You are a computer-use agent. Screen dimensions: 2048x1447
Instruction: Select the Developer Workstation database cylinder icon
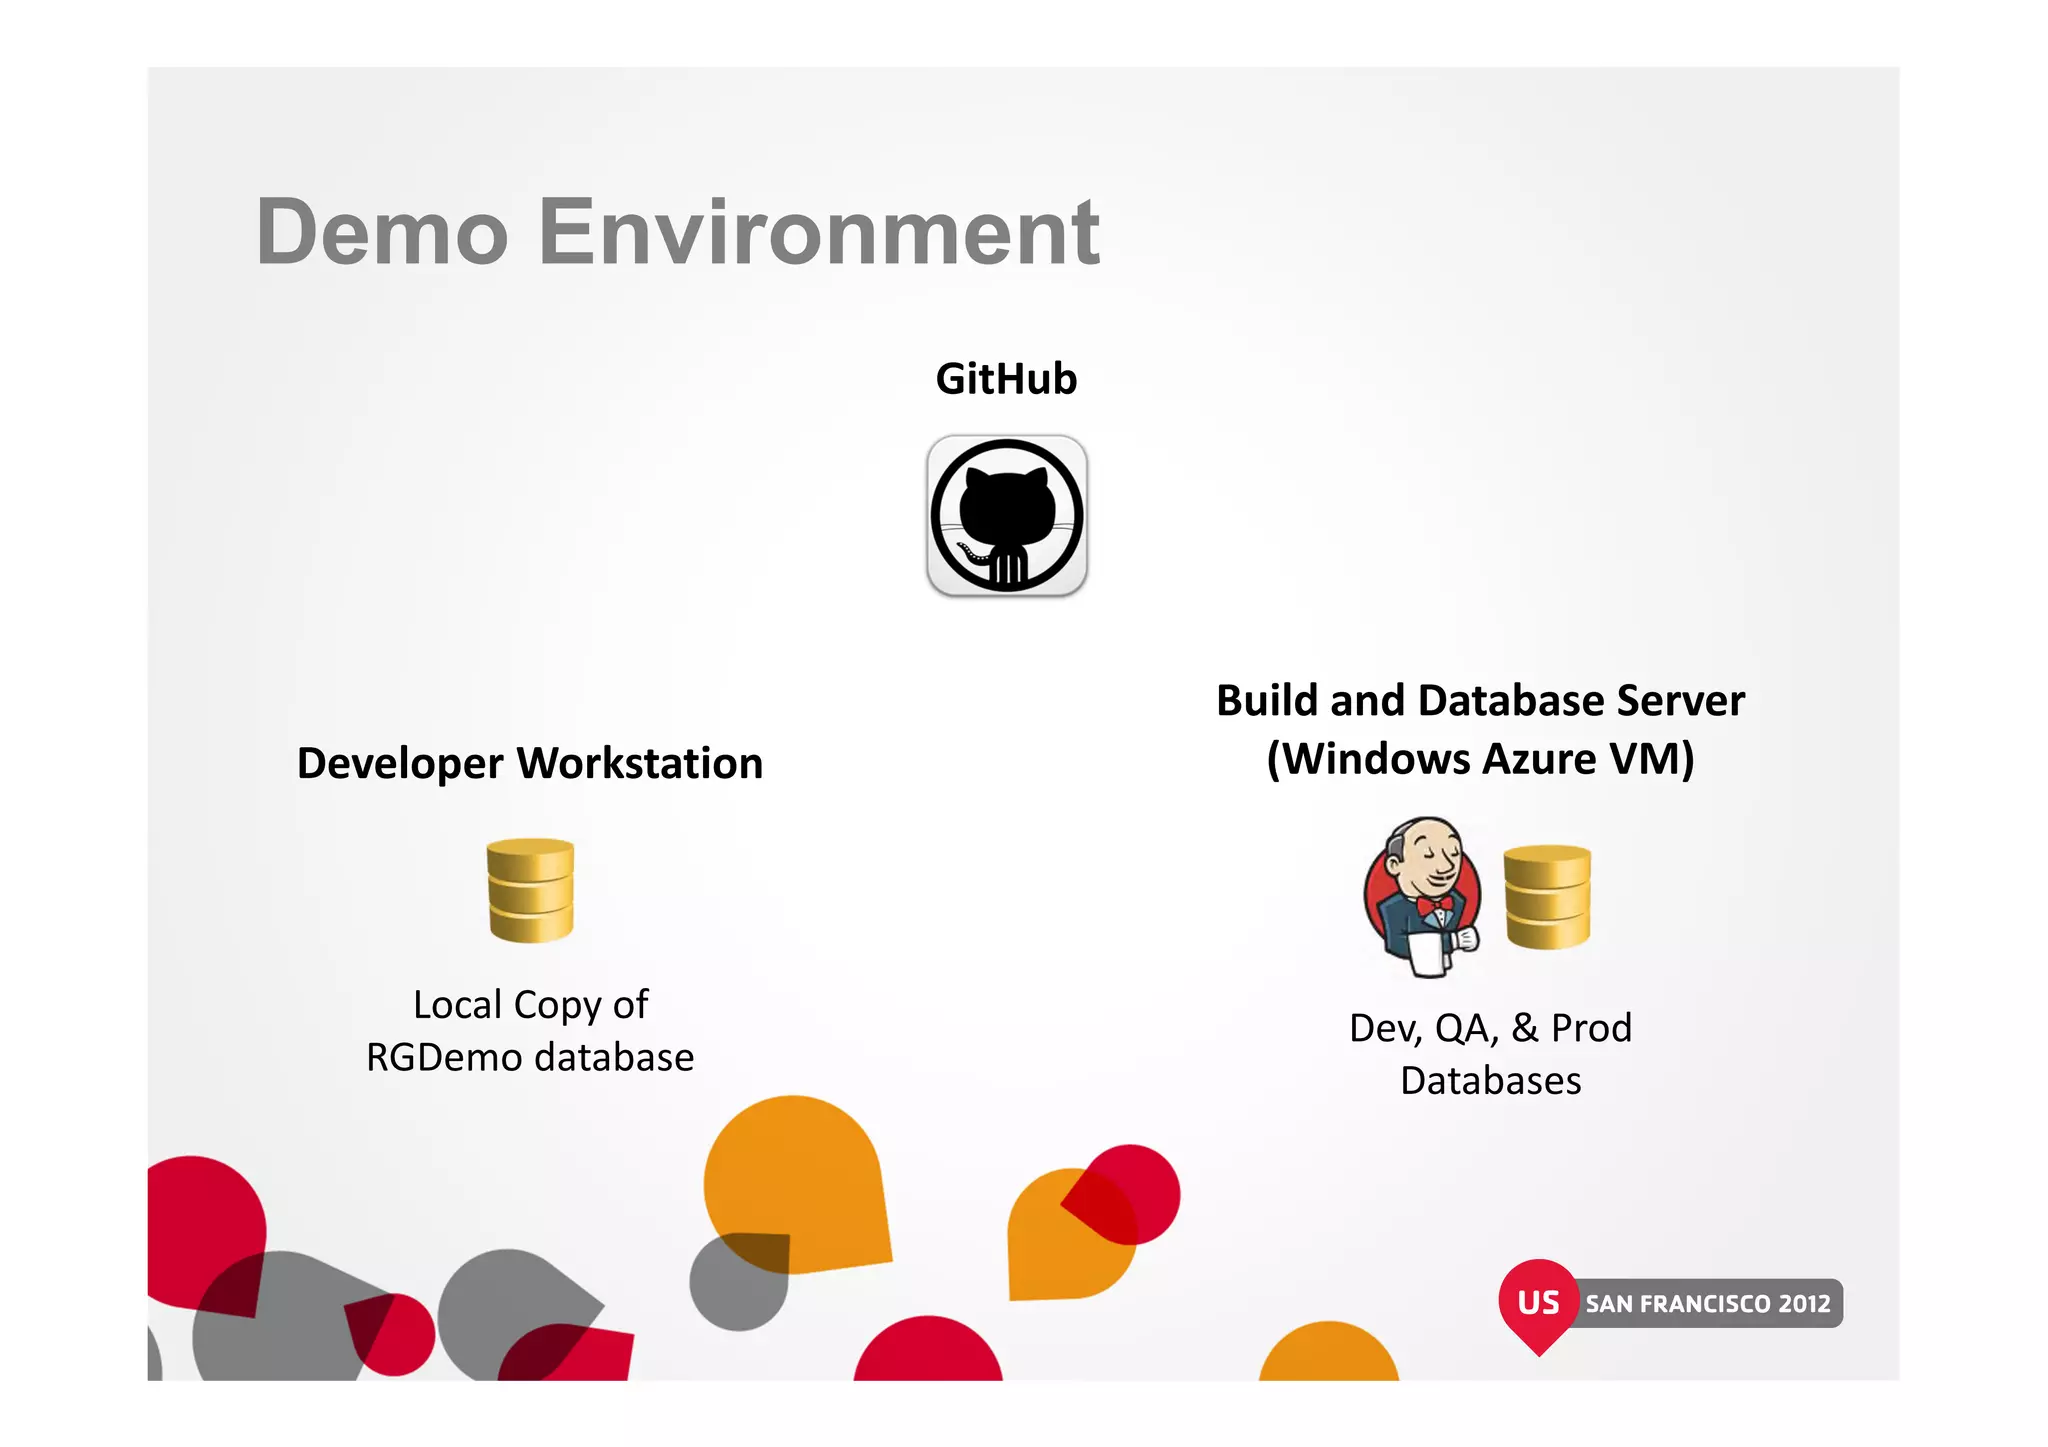click(x=530, y=890)
